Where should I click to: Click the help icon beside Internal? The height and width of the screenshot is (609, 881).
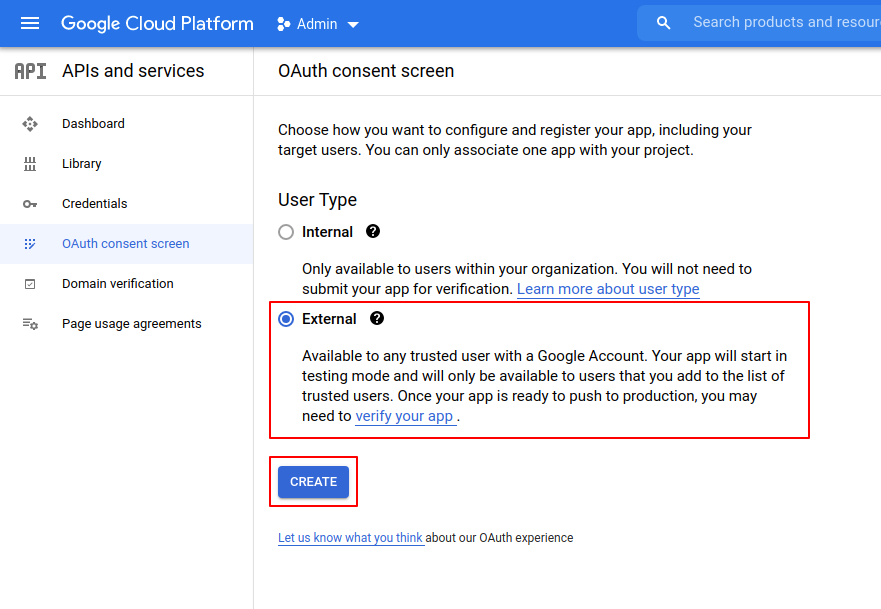point(373,231)
